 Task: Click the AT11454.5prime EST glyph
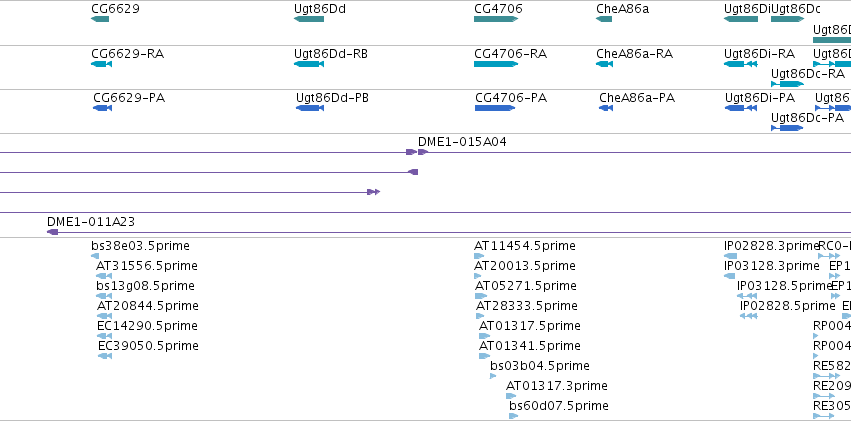(x=479, y=256)
